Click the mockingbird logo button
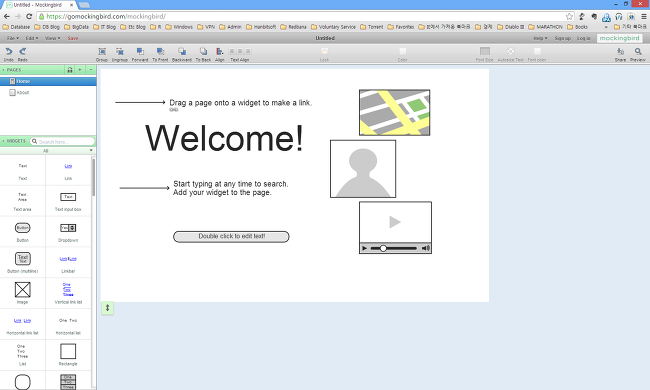Screen dimensions: 650x390 [620, 38]
